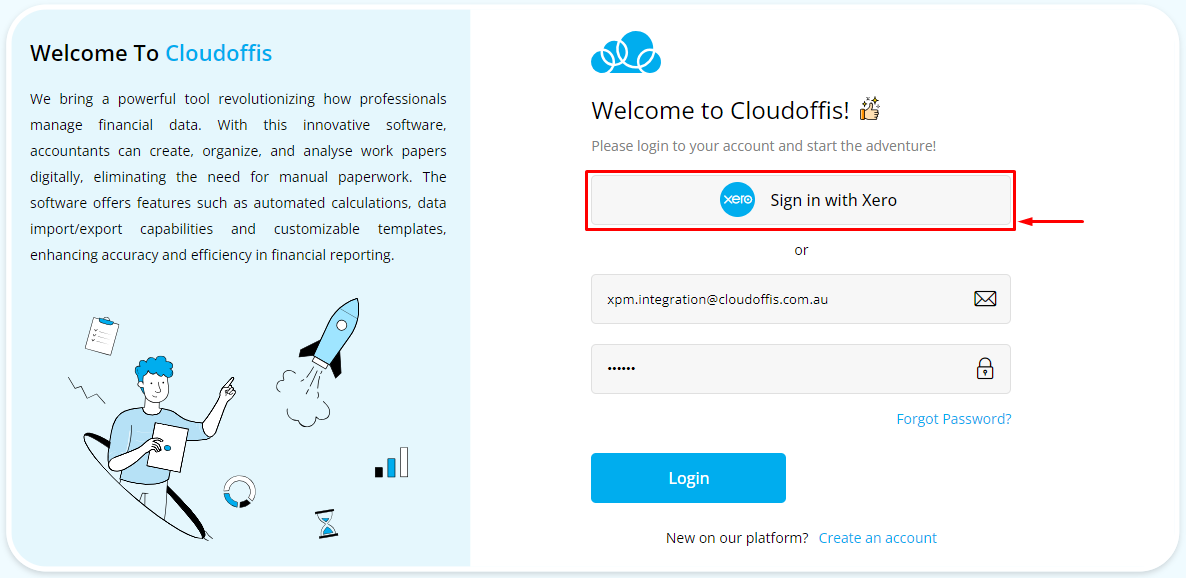Viewport: 1186px width, 578px height.
Task: Click the Cloudoffis cloud logo
Action: click(626, 52)
